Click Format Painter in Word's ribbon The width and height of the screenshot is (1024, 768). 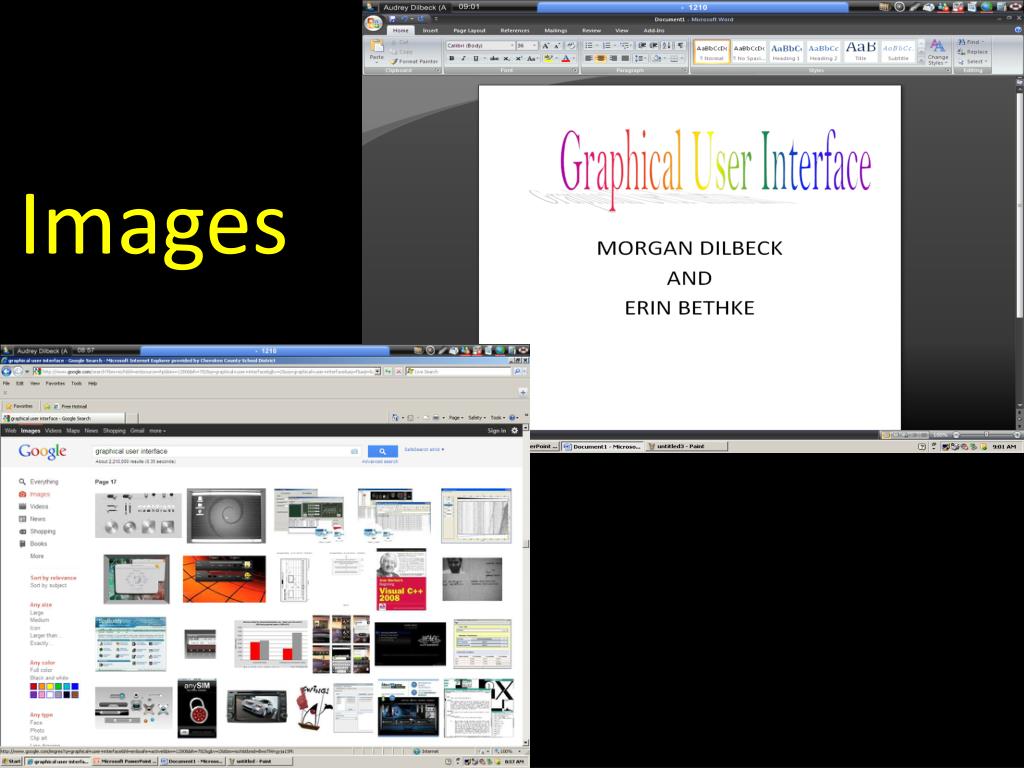tap(414, 61)
